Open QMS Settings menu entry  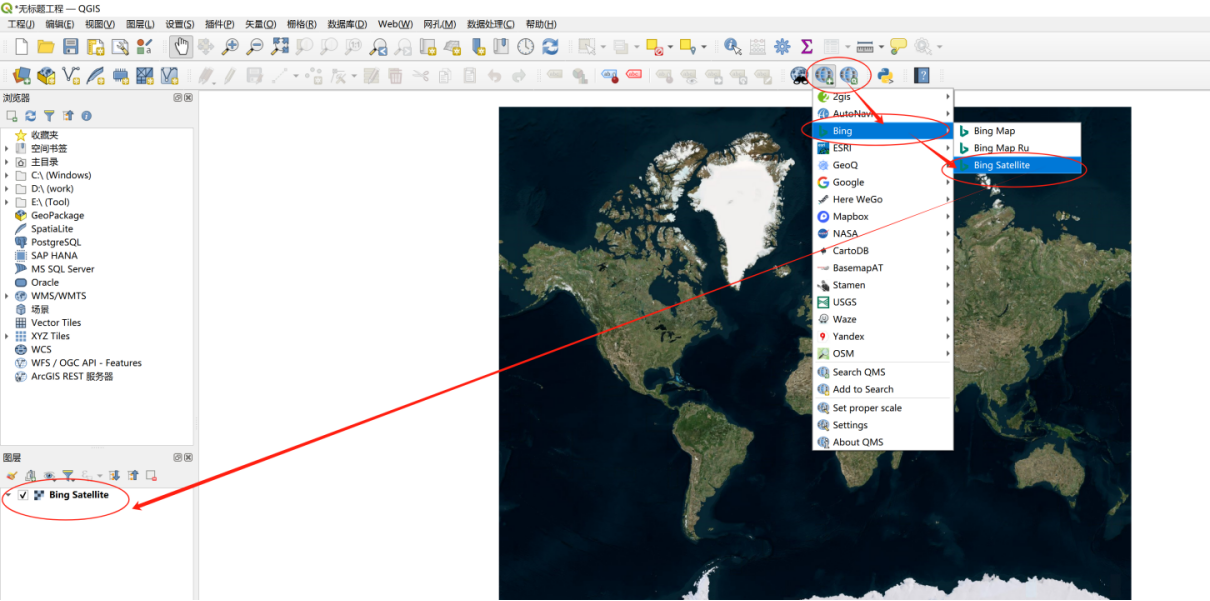pyautogui.click(x=883, y=425)
